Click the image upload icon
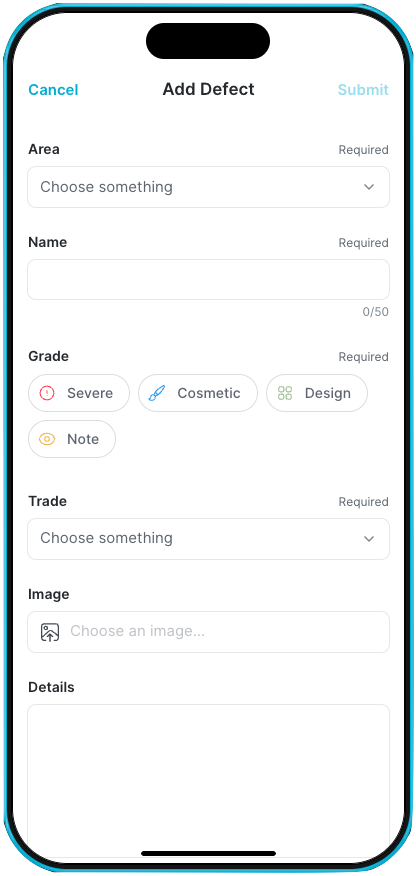 [50, 632]
